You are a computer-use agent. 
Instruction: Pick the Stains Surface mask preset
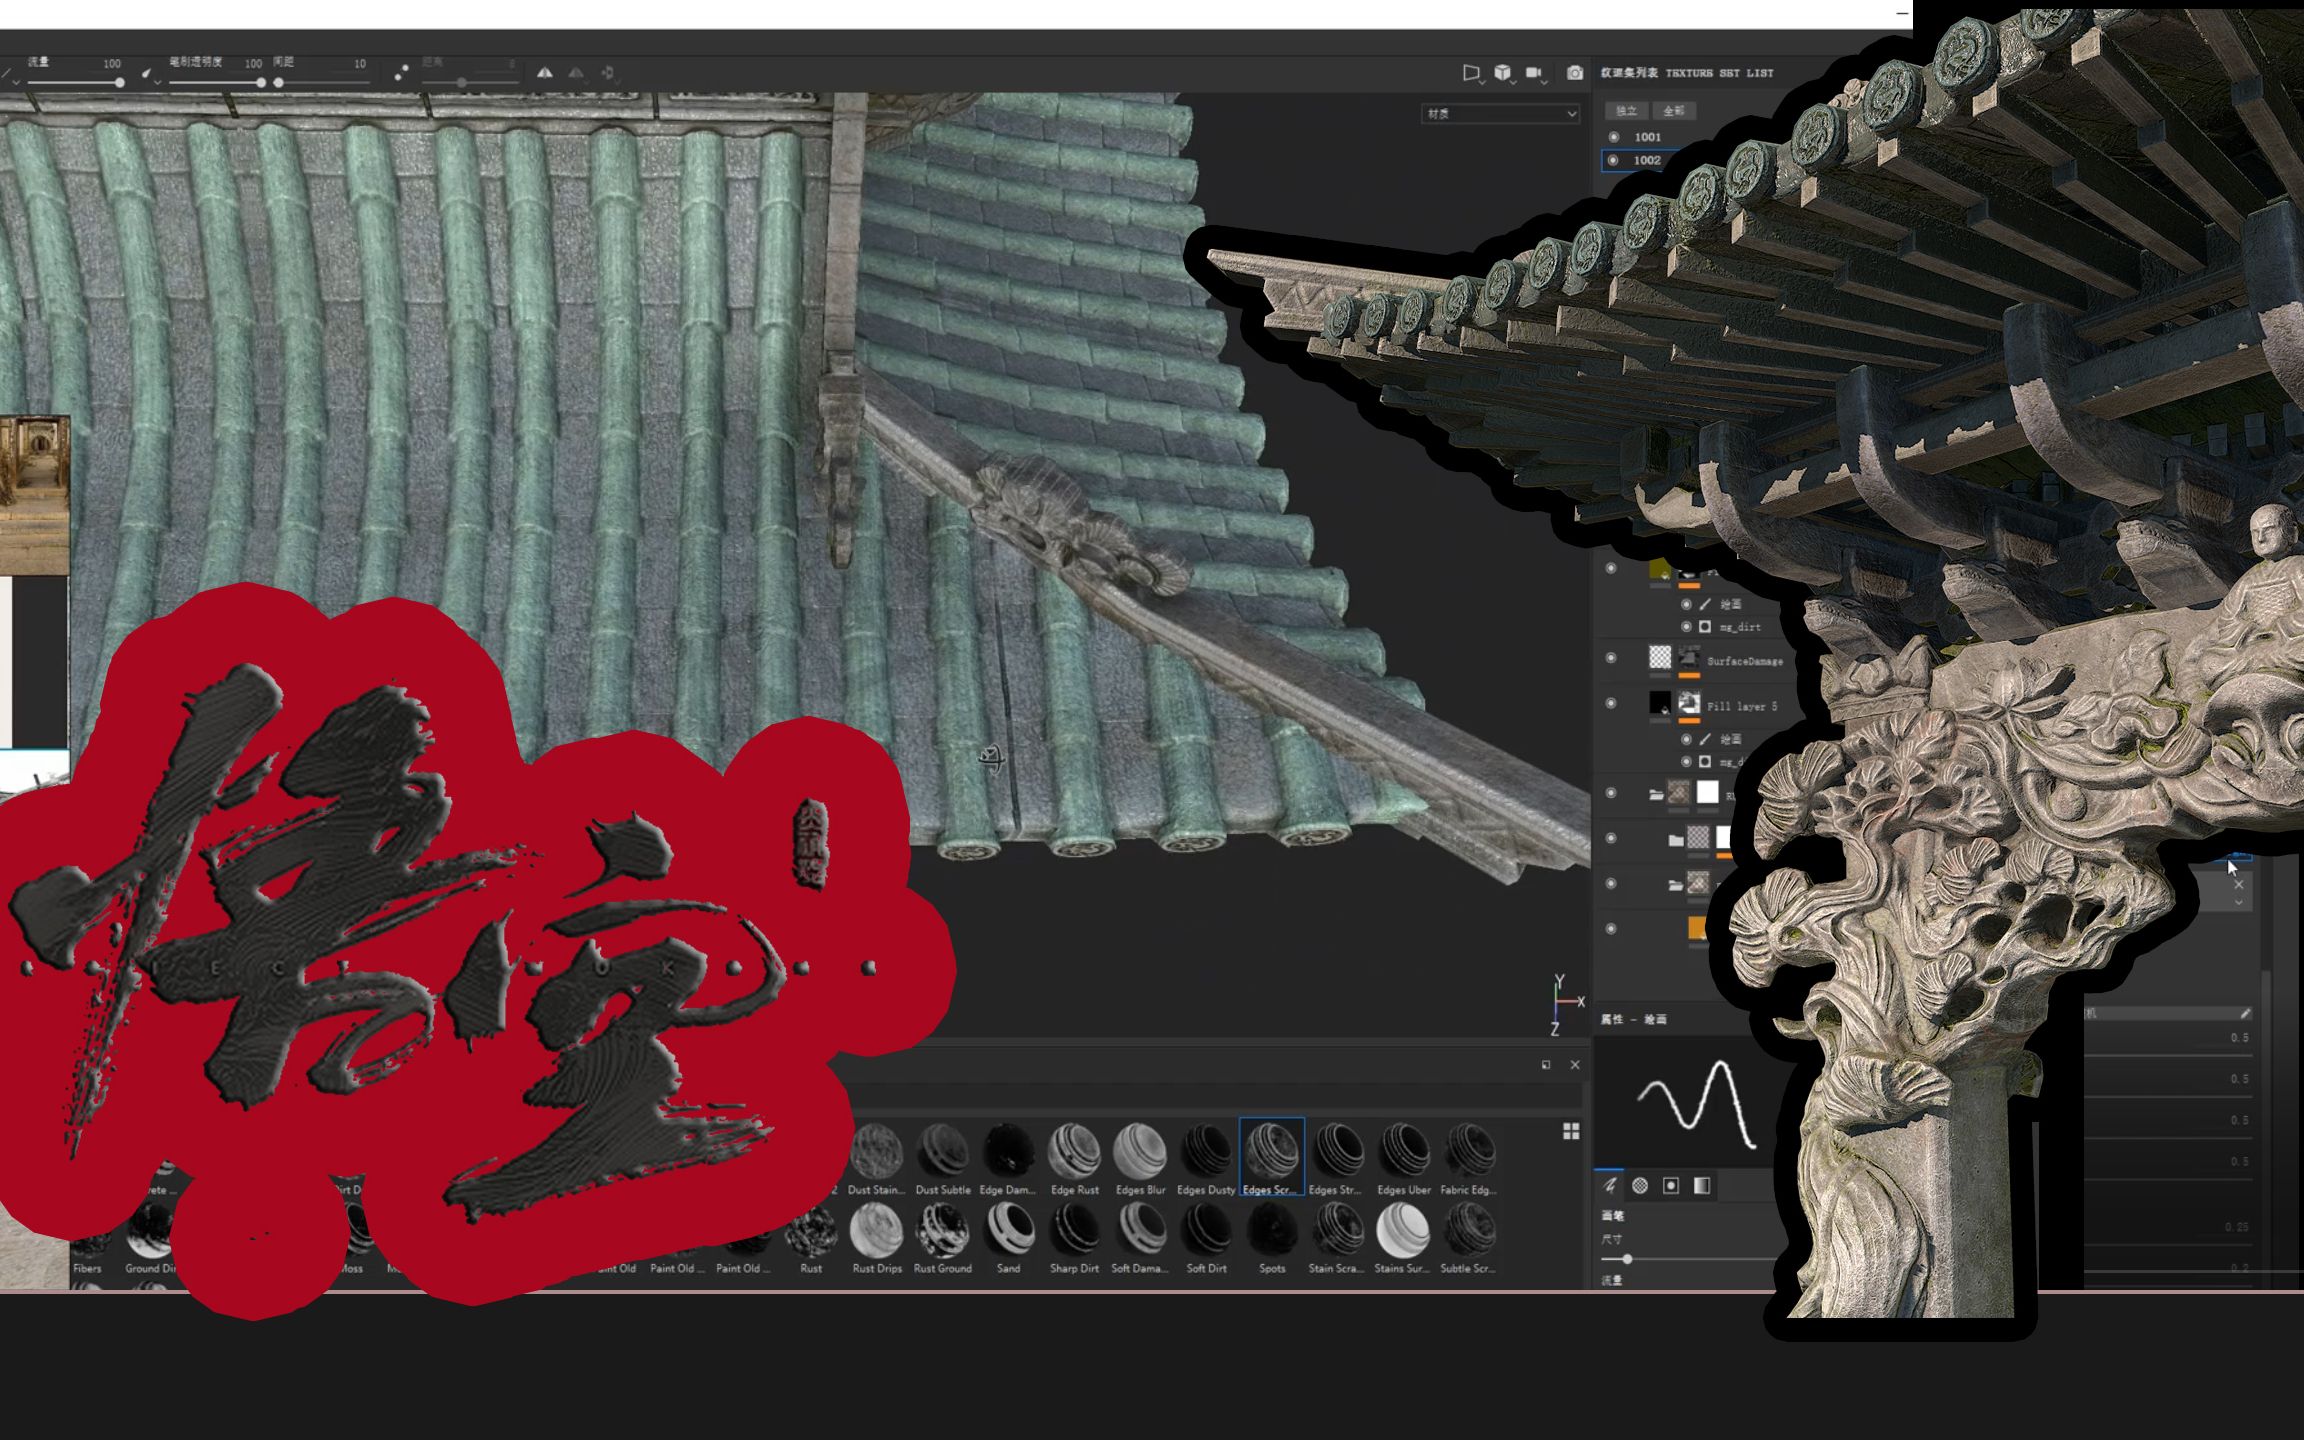[1403, 1237]
